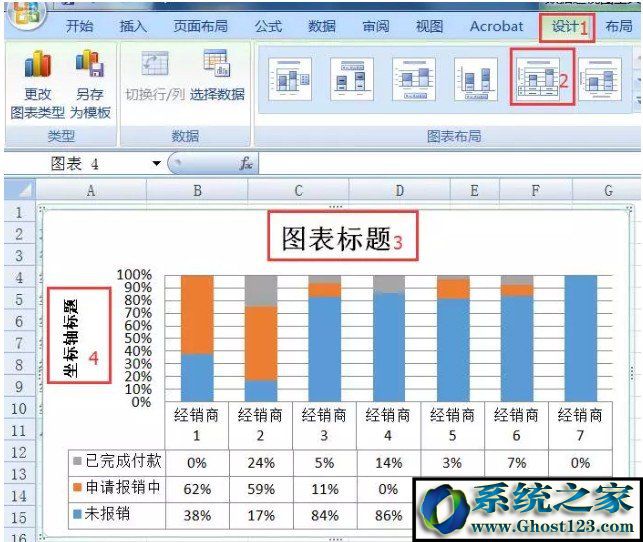Choose the first chart layout thumbnail

290,79
